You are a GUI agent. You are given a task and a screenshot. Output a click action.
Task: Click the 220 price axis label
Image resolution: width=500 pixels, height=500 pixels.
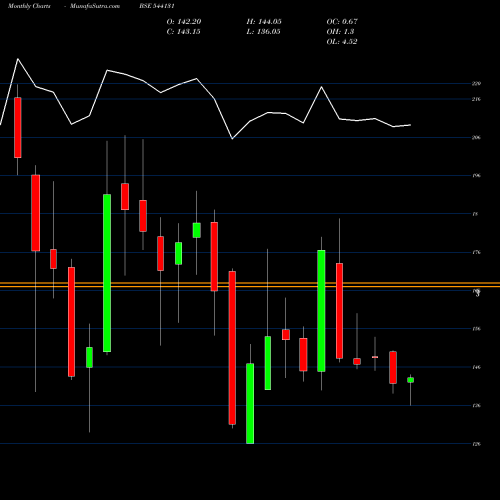pos(476,84)
